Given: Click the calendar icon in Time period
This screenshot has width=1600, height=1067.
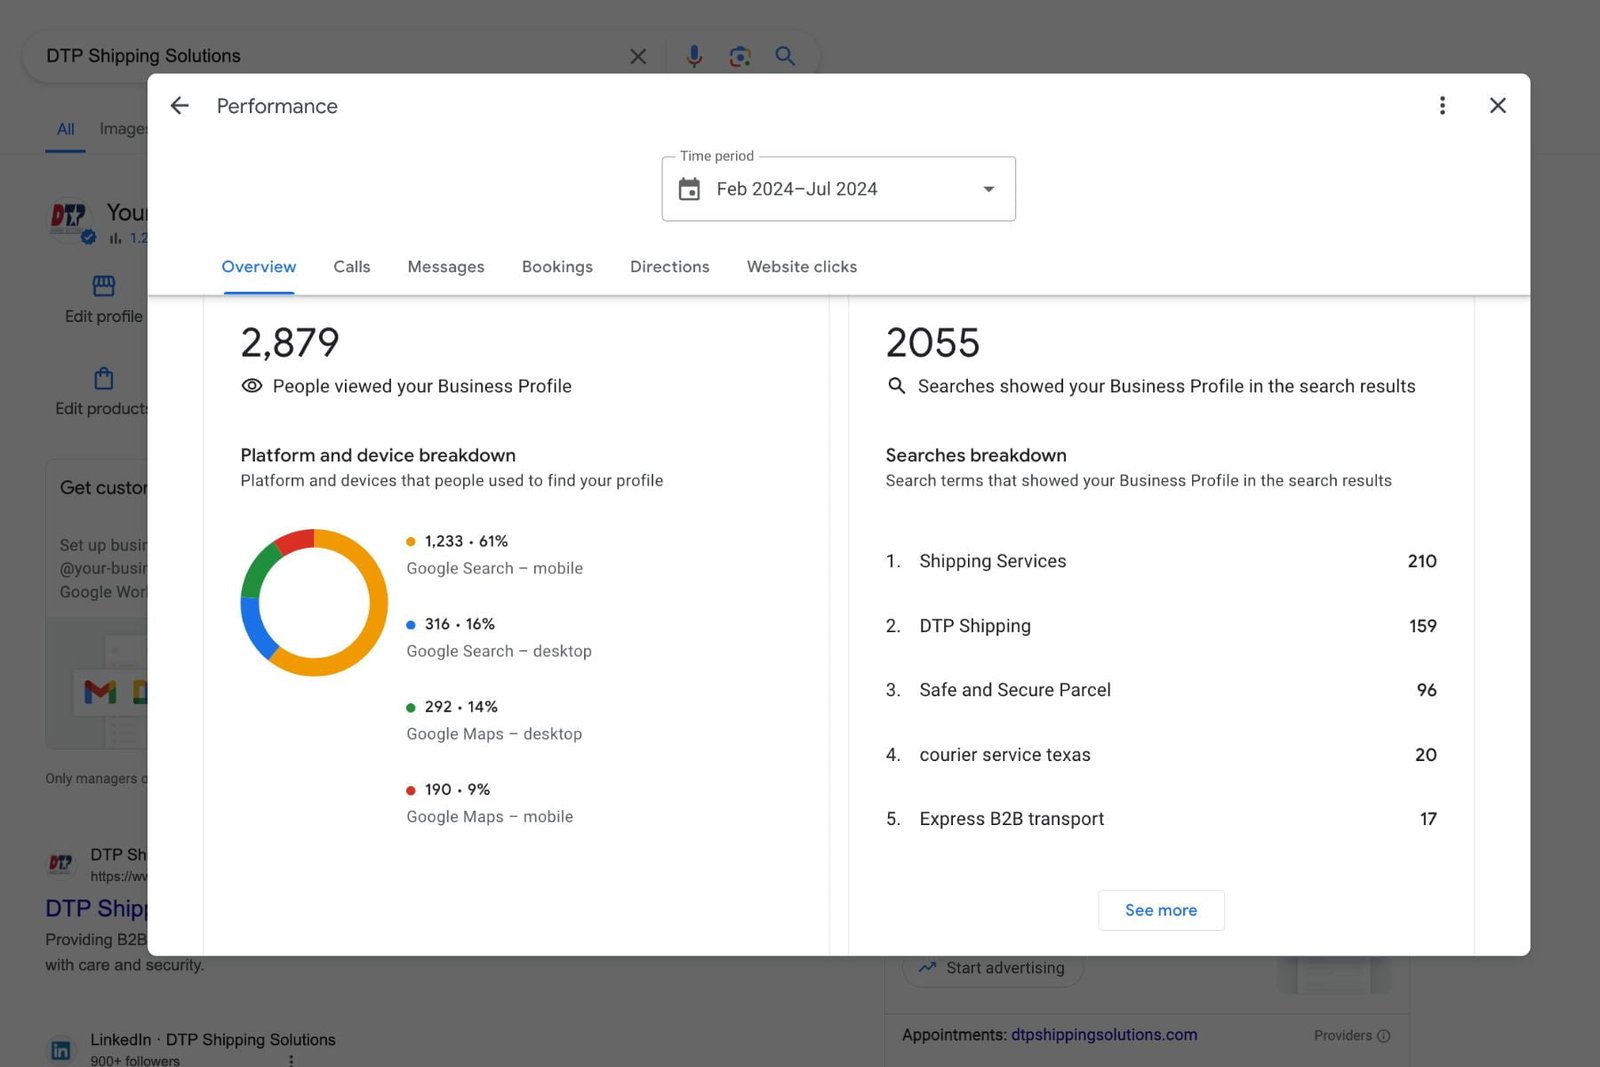Looking at the screenshot, I should (689, 189).
